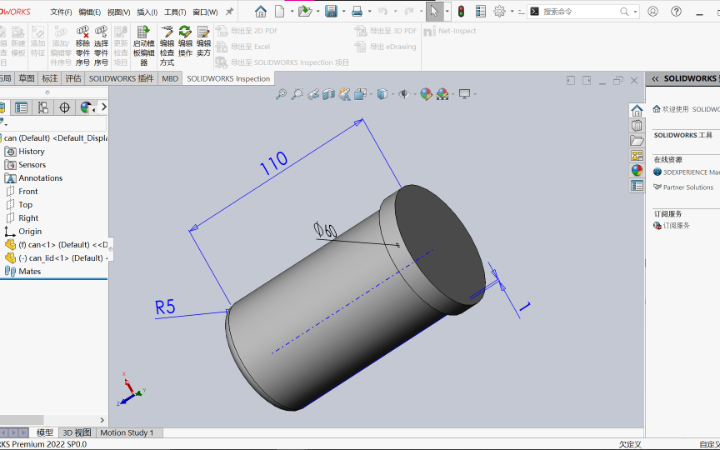Click 选择零件序号 (select balloons) tool
Viewport: 720px width, 450px height.
101,46
